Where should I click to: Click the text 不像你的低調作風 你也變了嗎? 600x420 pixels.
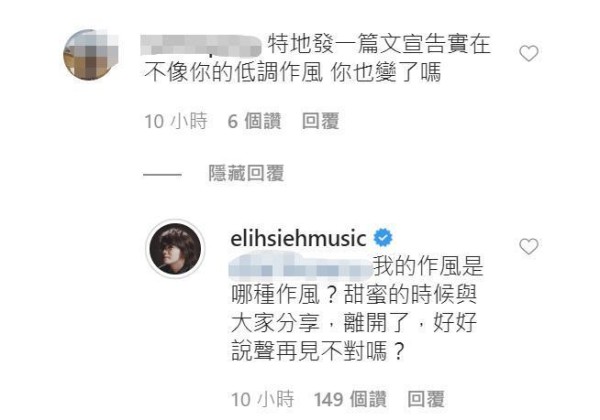(293, 72)
